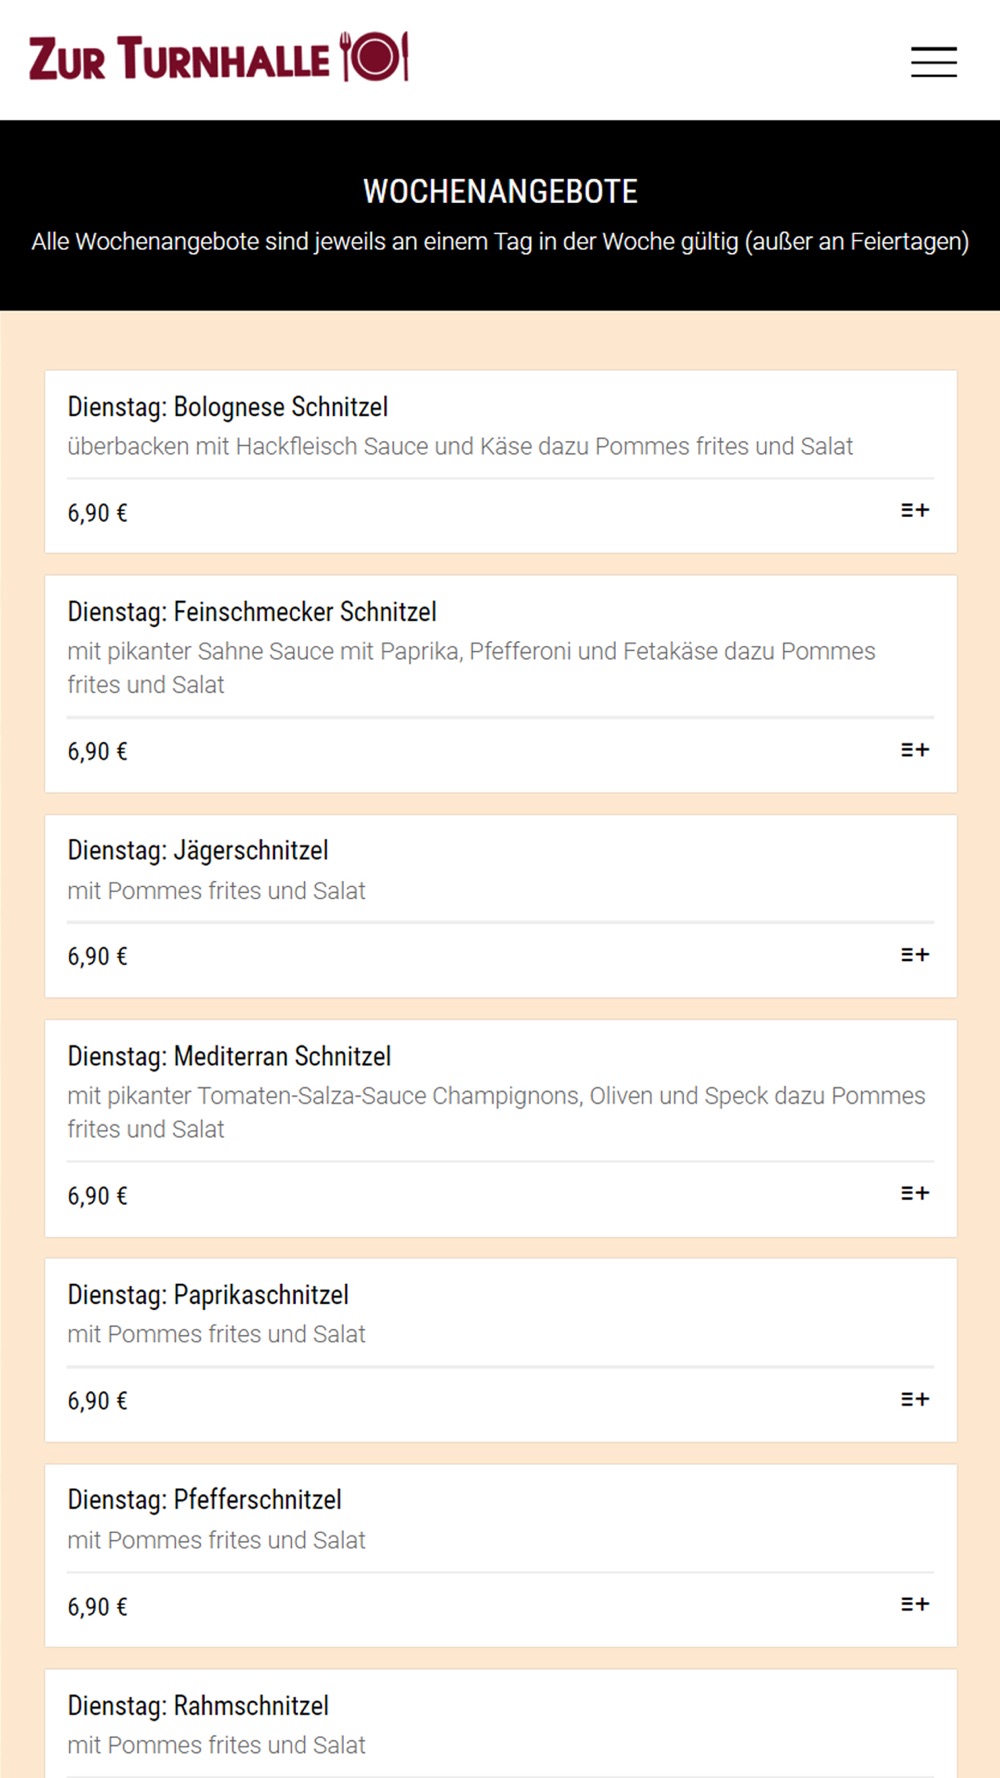The image size is (1000, 1778).
Task: Click the 6,90 € price of Bolognese Schnitzel
Action: 97,513
